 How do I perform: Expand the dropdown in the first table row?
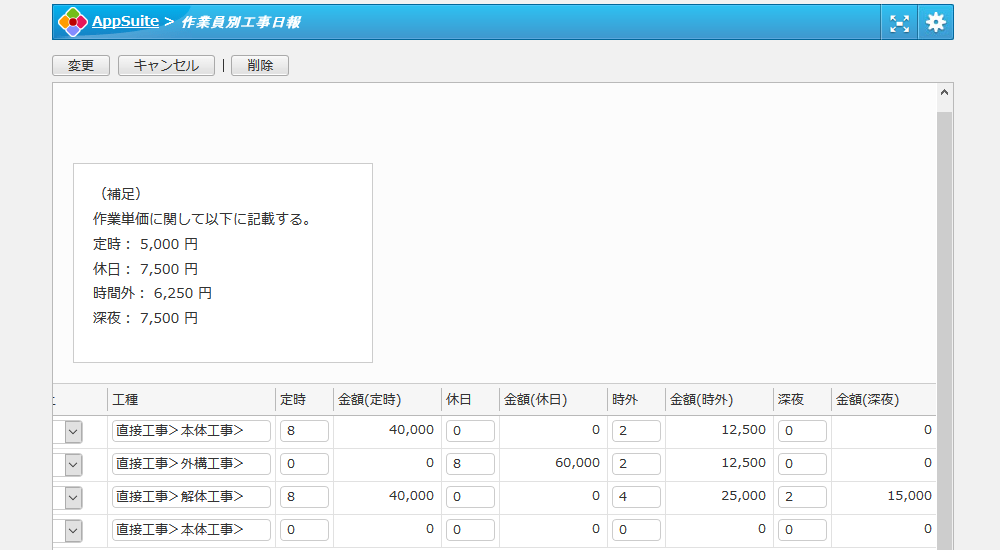[74, 431]
